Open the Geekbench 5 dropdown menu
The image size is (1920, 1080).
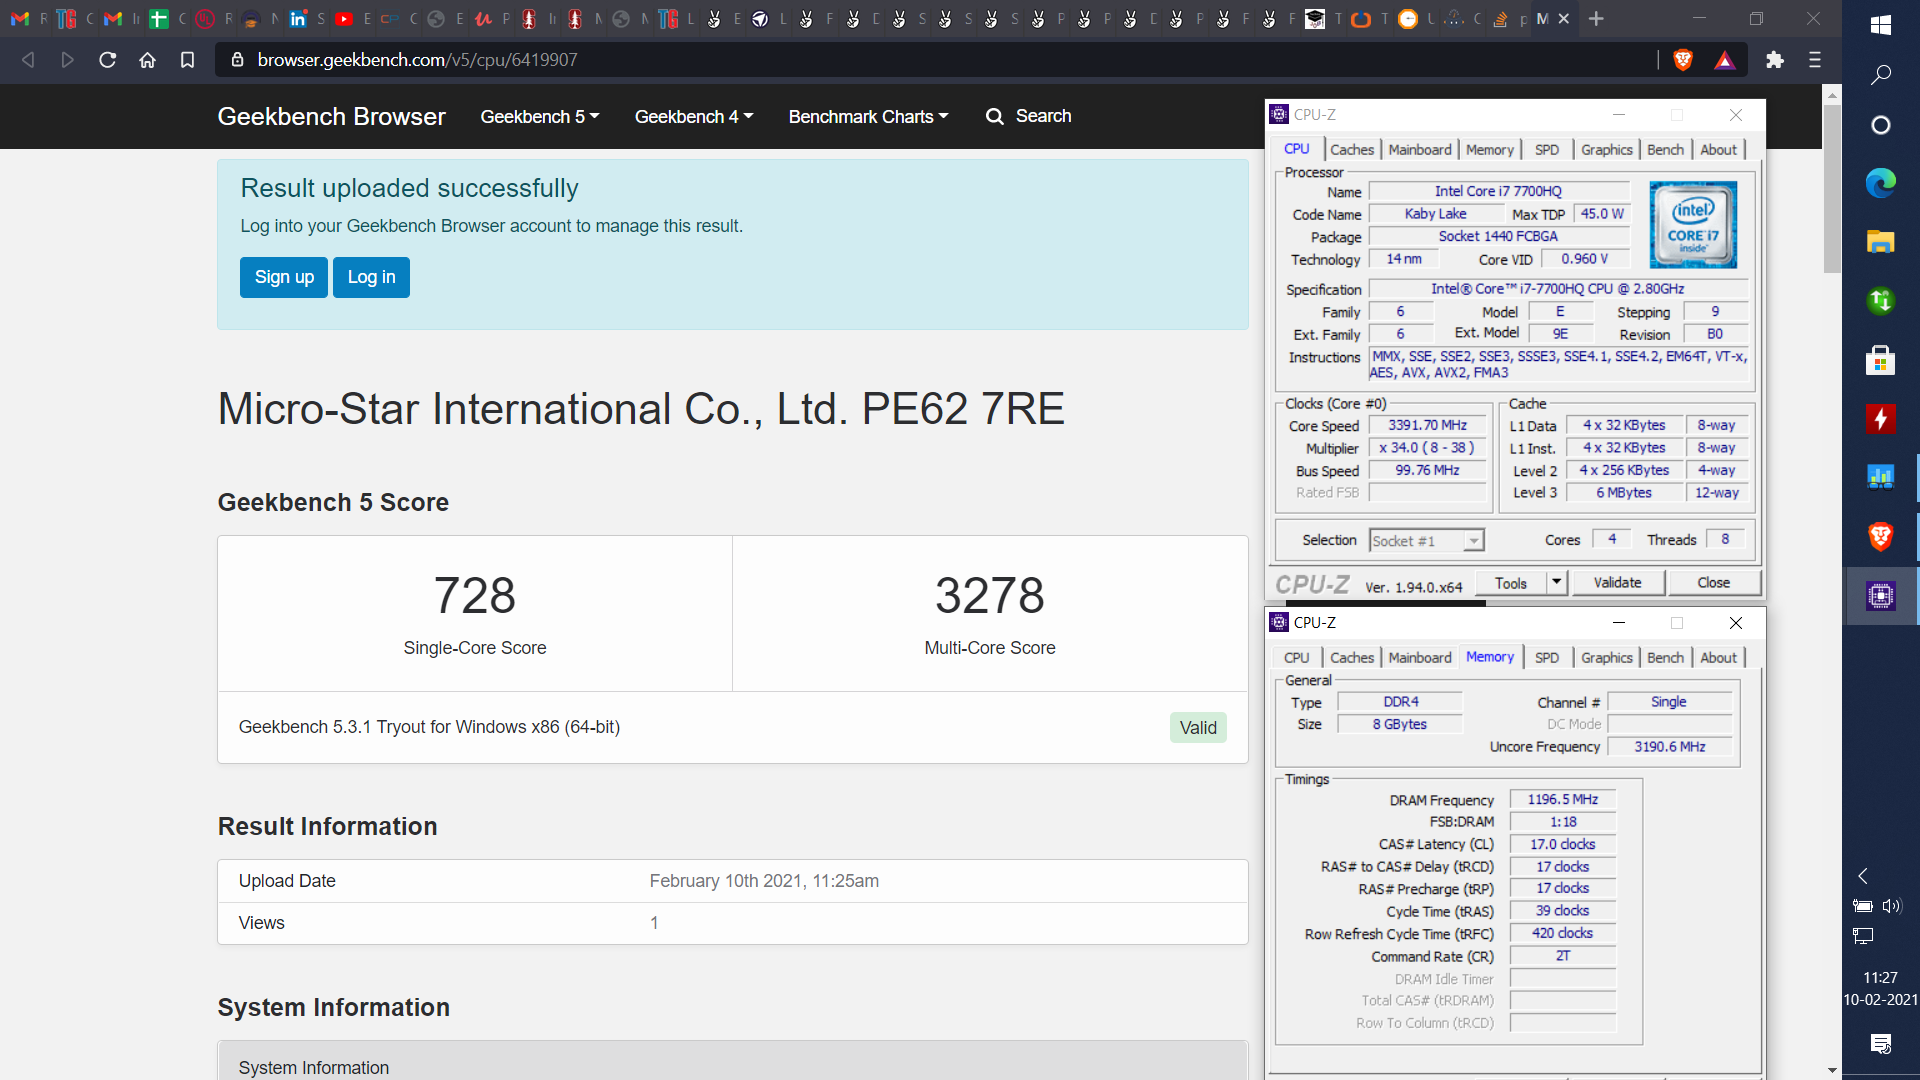pos(540,117)
